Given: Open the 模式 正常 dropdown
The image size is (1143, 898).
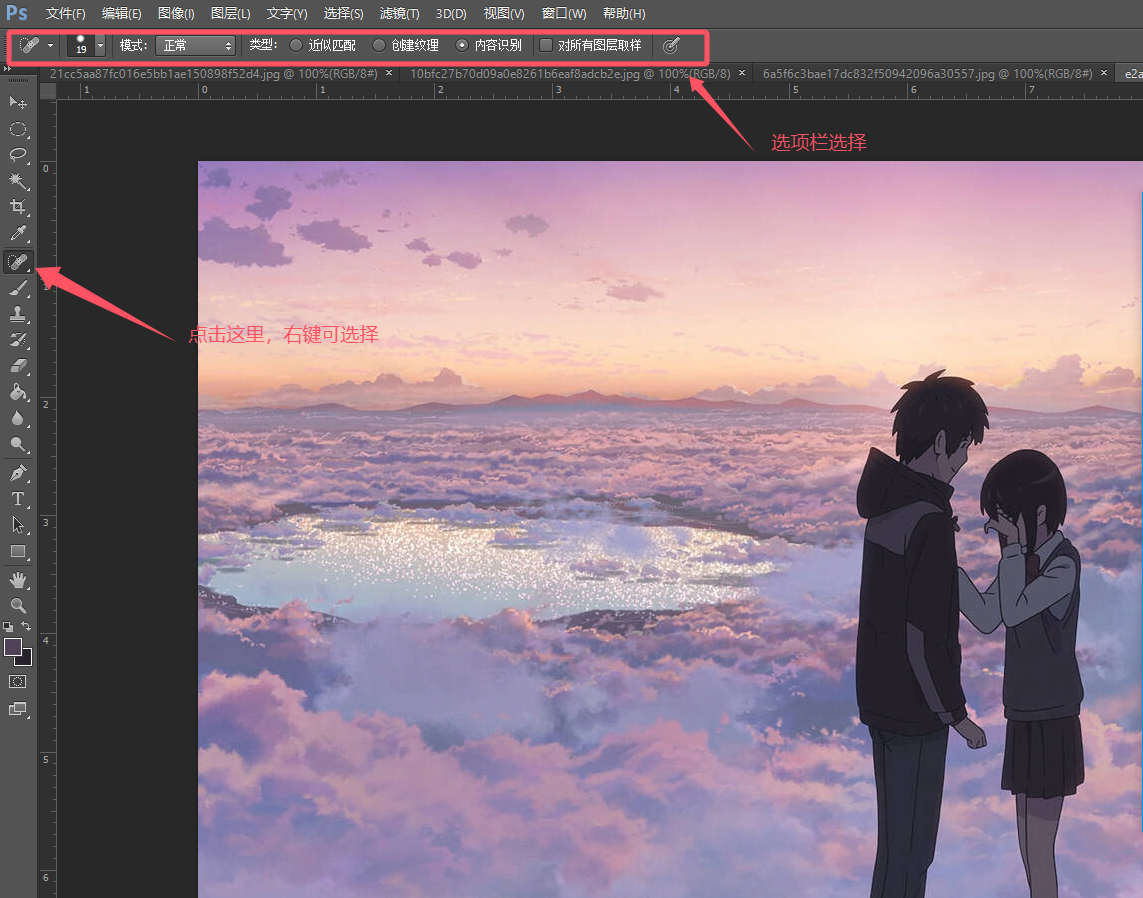Looking at the screenshot, I should [195, 45].
